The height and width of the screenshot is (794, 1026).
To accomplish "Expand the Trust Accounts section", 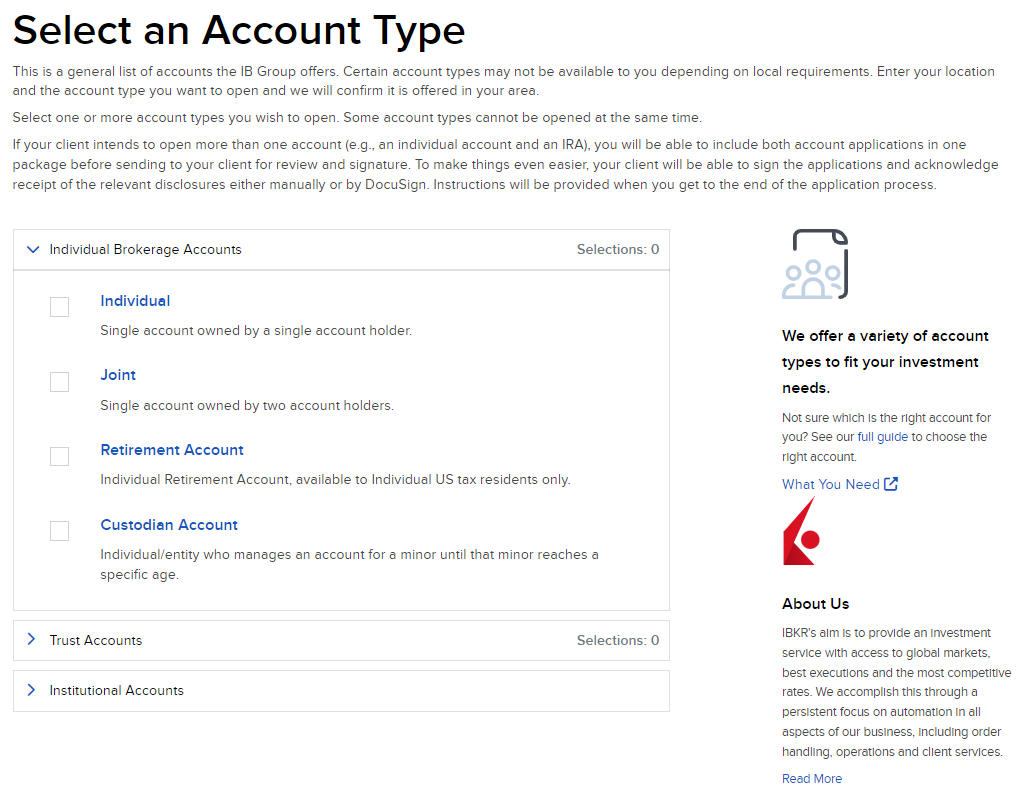I will coord(31,640).
